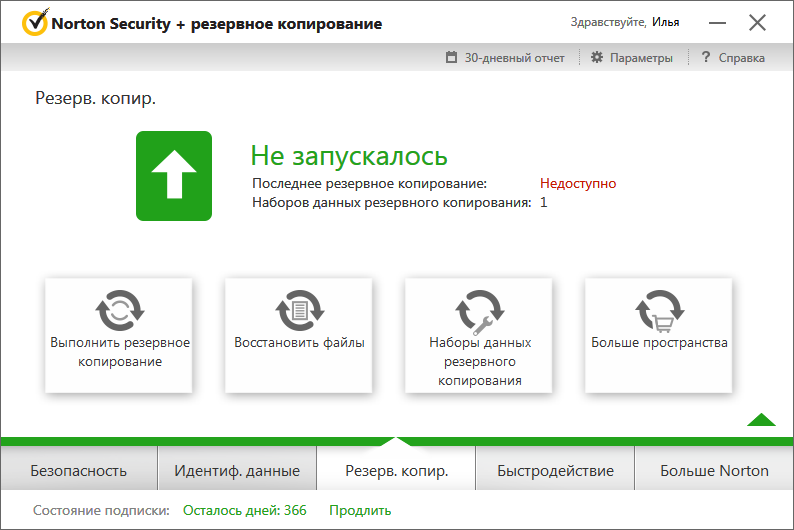Click the Резерв. копир. page heading
Screen dimensions: 794x530
pyautogui.click(x=95, y=98)
